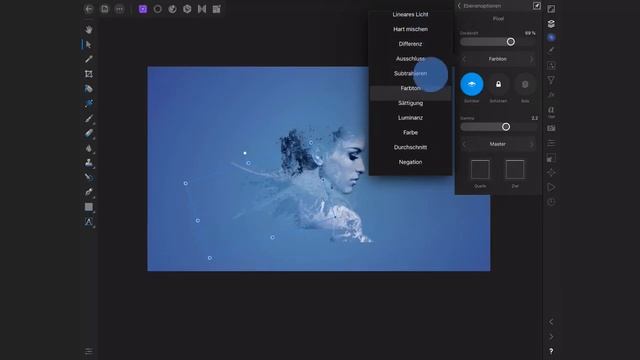Choose Negation blend mode
Viewport: 640px width, 360px height.
coord(410,162)
